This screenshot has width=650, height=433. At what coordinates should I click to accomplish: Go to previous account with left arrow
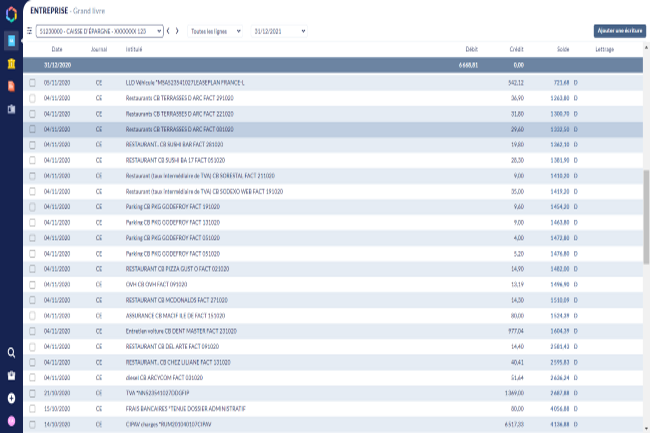pyautogui.click(x=167, y=31)
